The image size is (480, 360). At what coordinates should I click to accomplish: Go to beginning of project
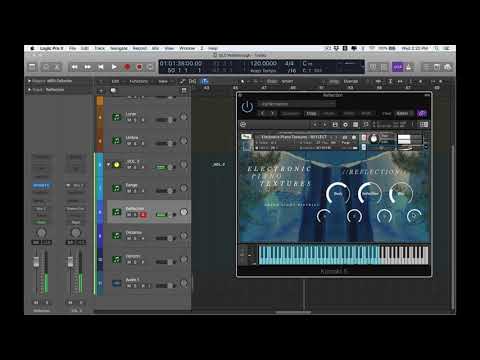101,67
